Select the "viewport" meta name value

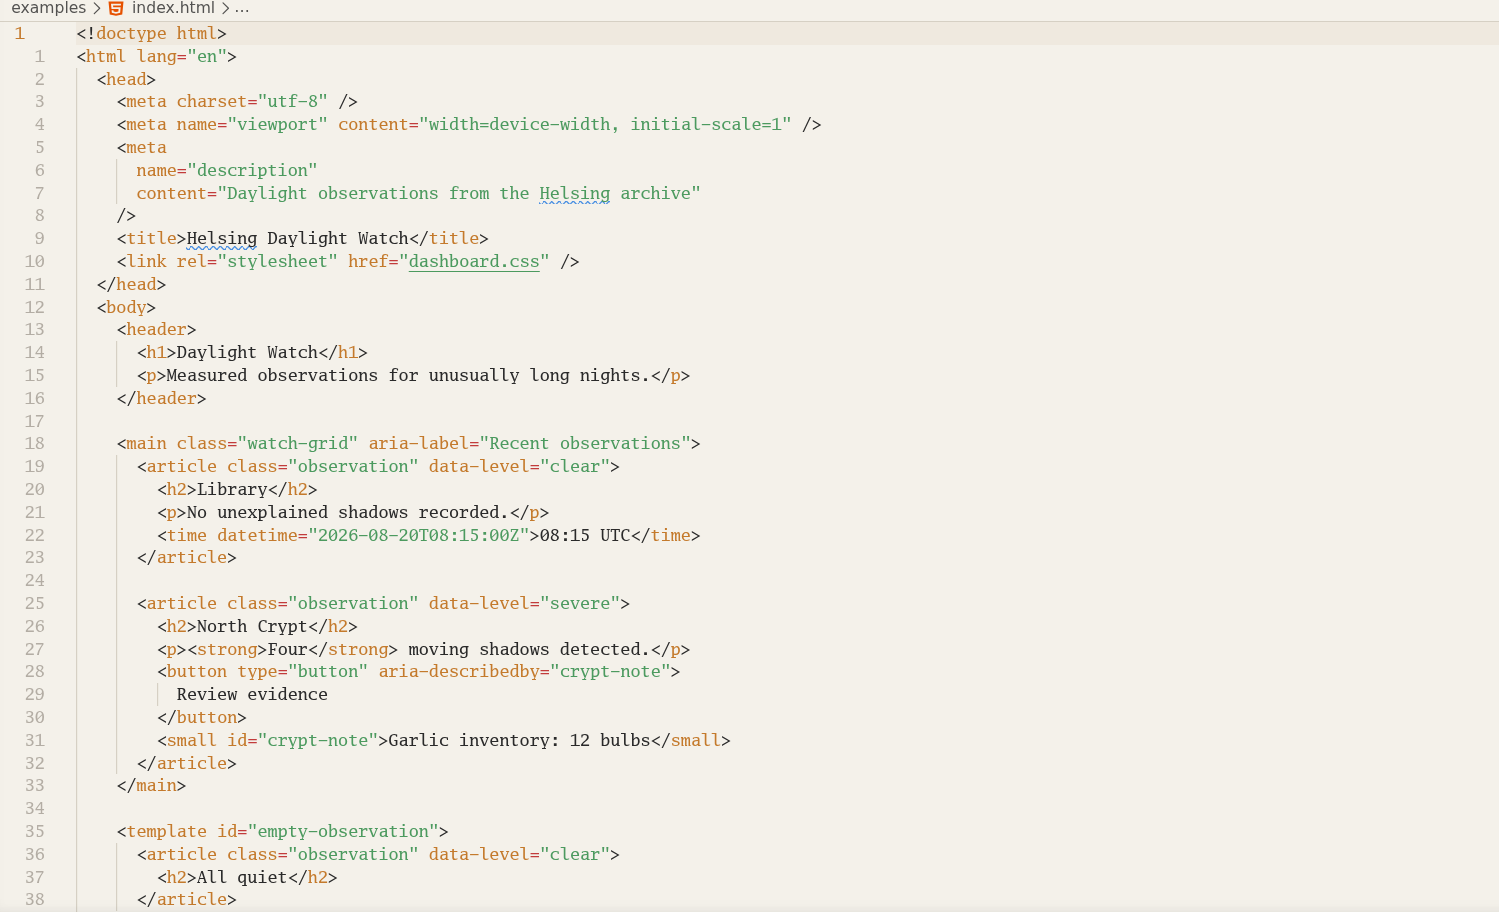[278, 125]
